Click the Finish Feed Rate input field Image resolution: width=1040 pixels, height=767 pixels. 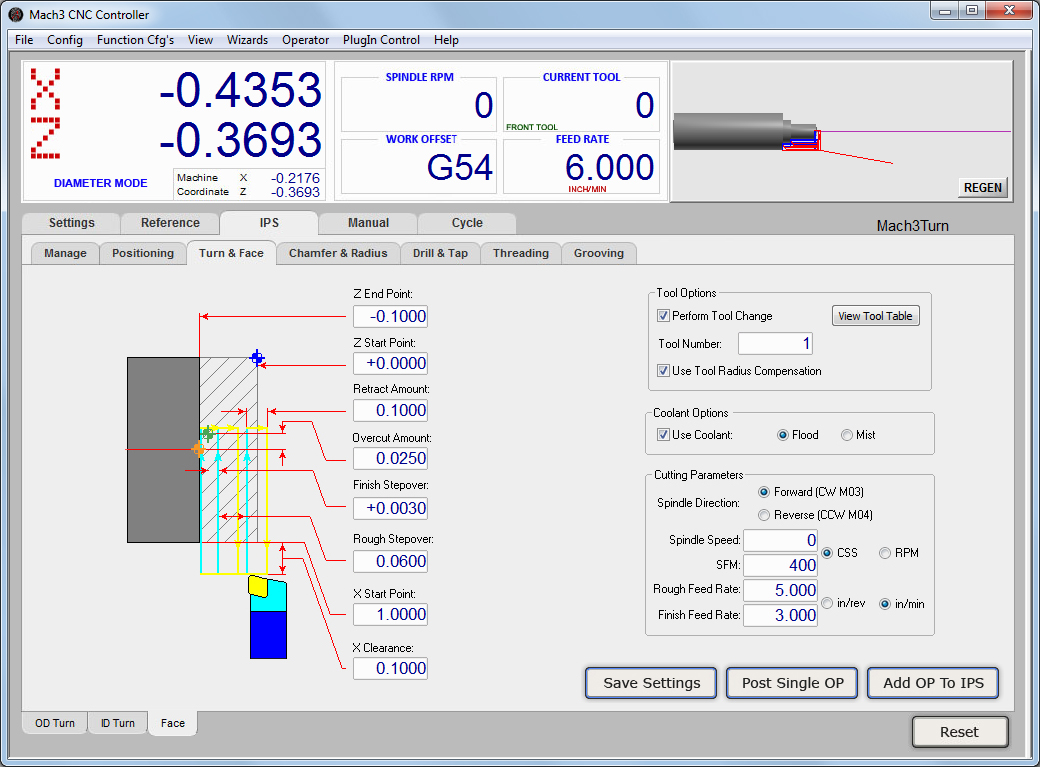[x=781, y=615]
